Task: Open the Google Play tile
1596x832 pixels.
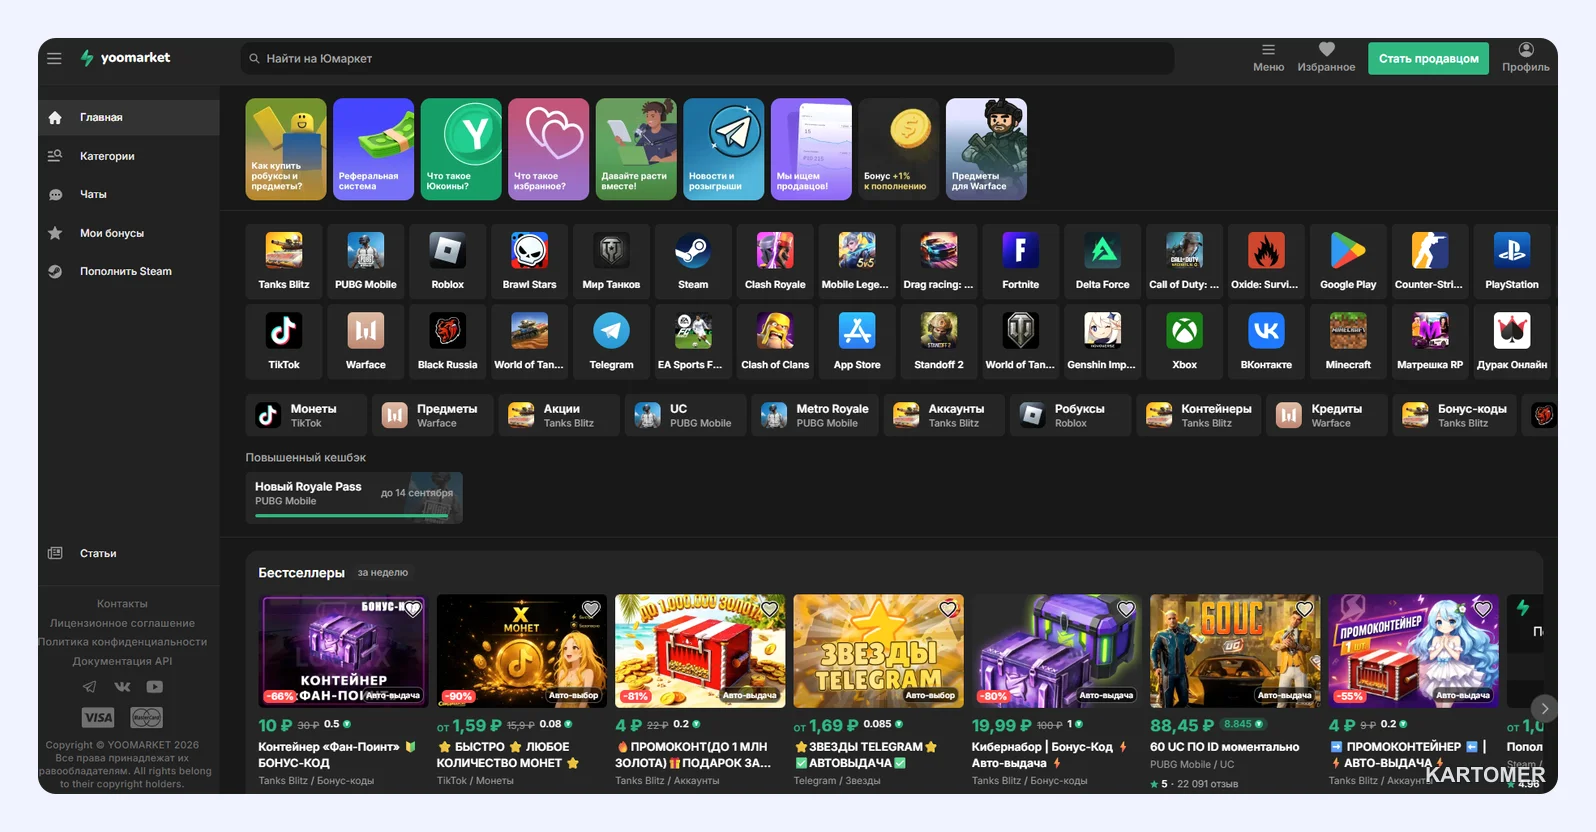Action: point(1348,261)
